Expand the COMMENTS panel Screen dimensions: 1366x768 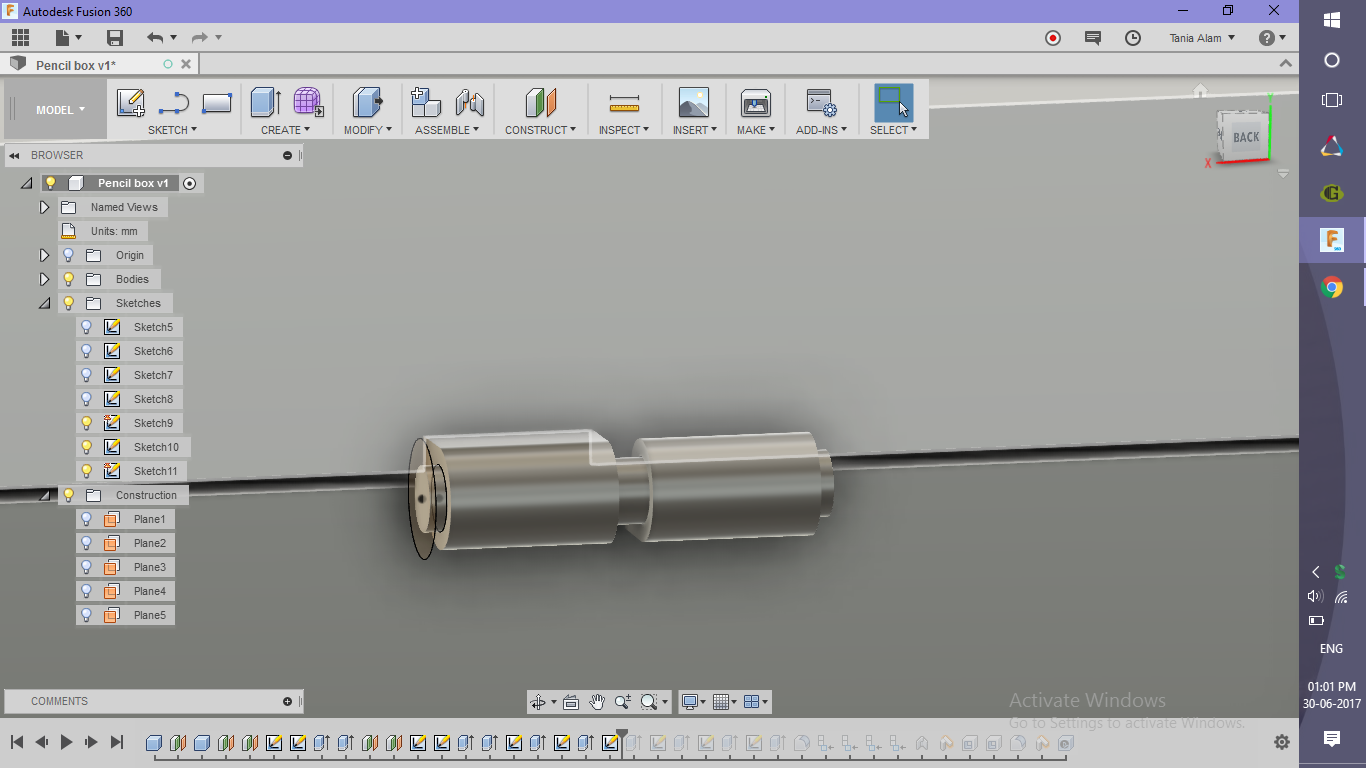tap(288, 701)
